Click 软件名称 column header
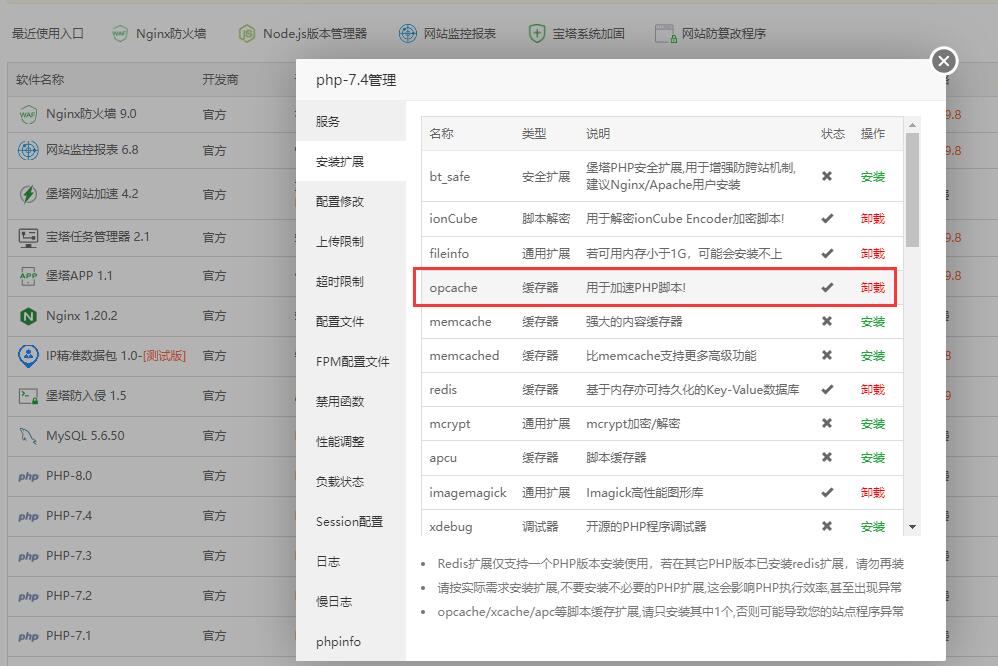Viewport: 998px width, 666px height. click(x=39, y=80)
